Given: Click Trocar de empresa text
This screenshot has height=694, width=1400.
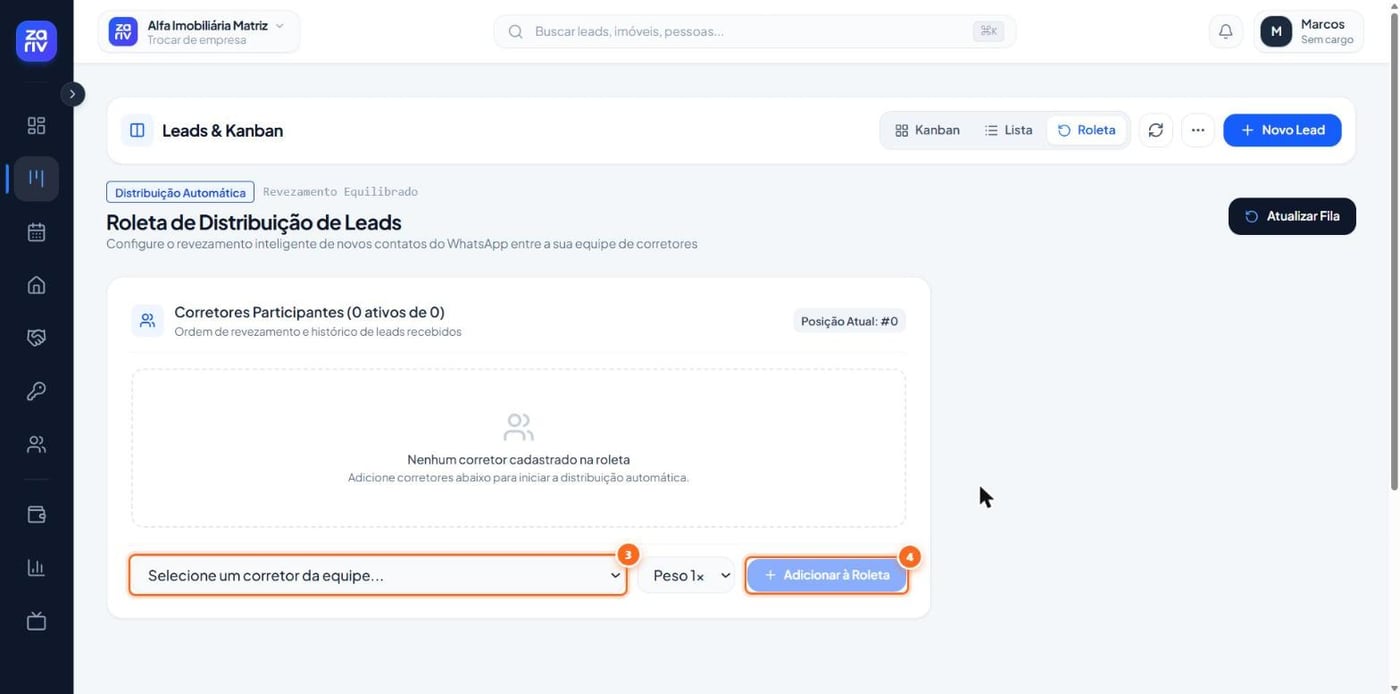Looking at the screenshot, I should click(x=197, y=40).
